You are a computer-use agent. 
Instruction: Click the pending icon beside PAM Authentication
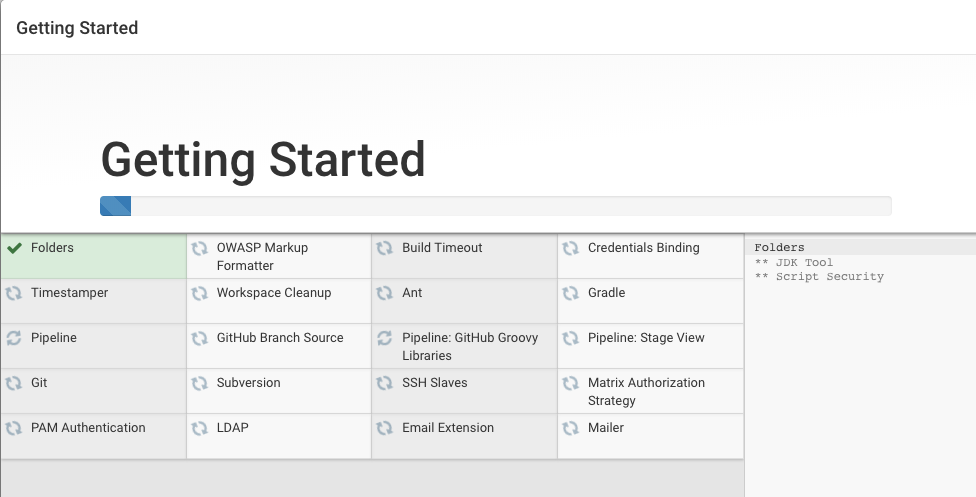pos(14,428)
